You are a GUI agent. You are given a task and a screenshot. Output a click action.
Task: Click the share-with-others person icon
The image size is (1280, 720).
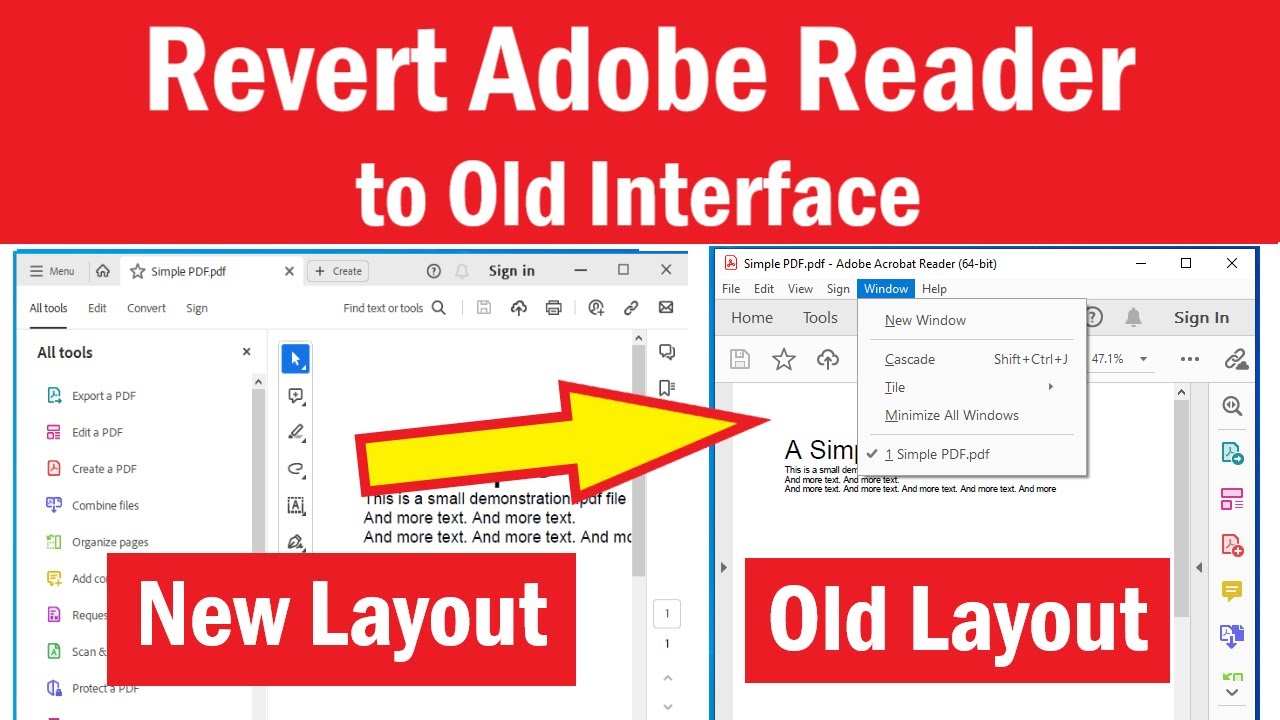596,308
